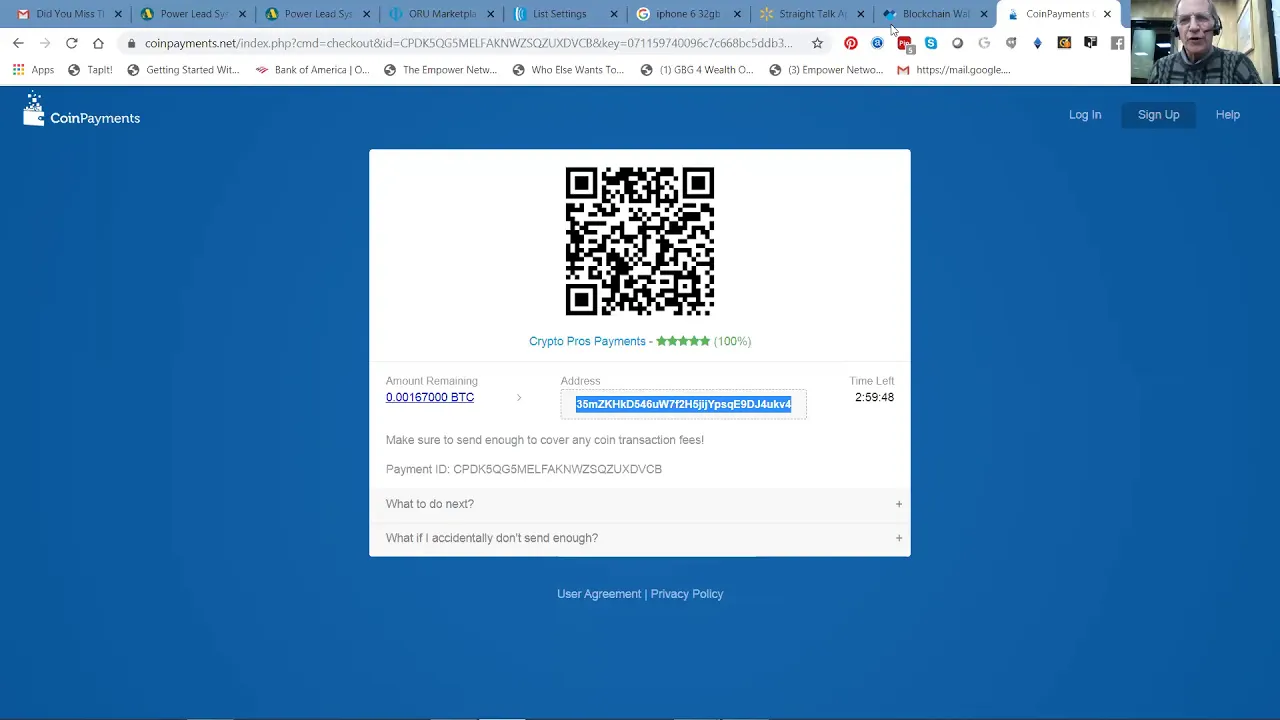This screenshot has height=720, width=1280.
Task: Click the 0.00167000 BTC amount link
Action: (x=430, y=397)
